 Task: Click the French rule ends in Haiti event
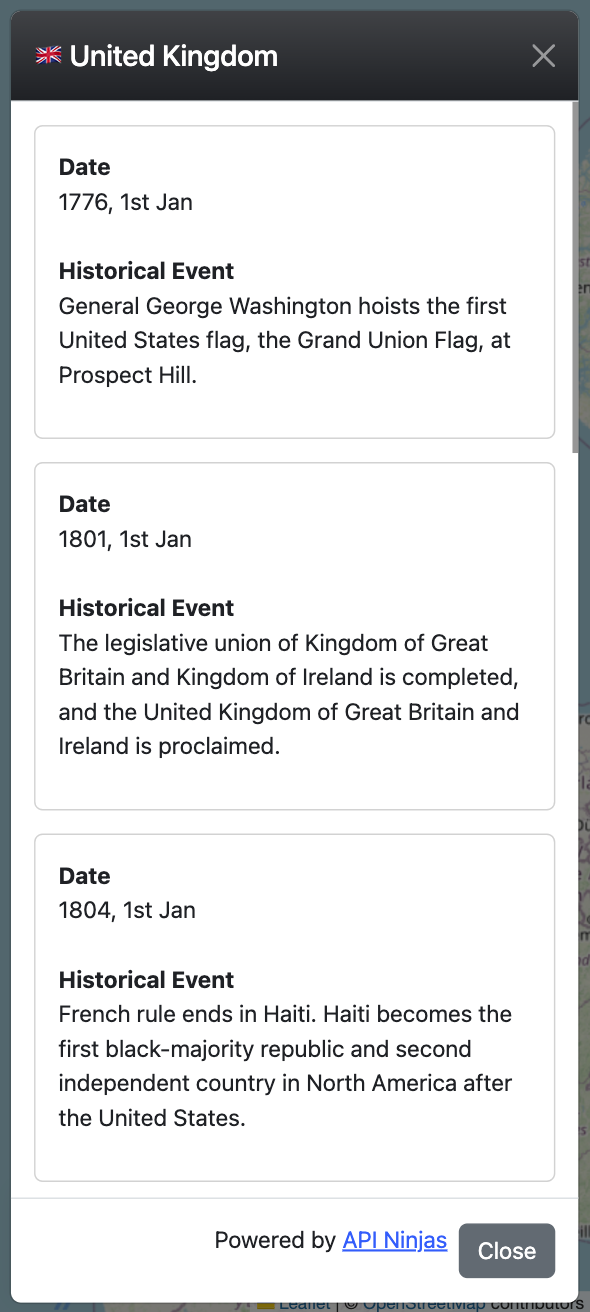pyautogui.click(x=286, y=1066)
